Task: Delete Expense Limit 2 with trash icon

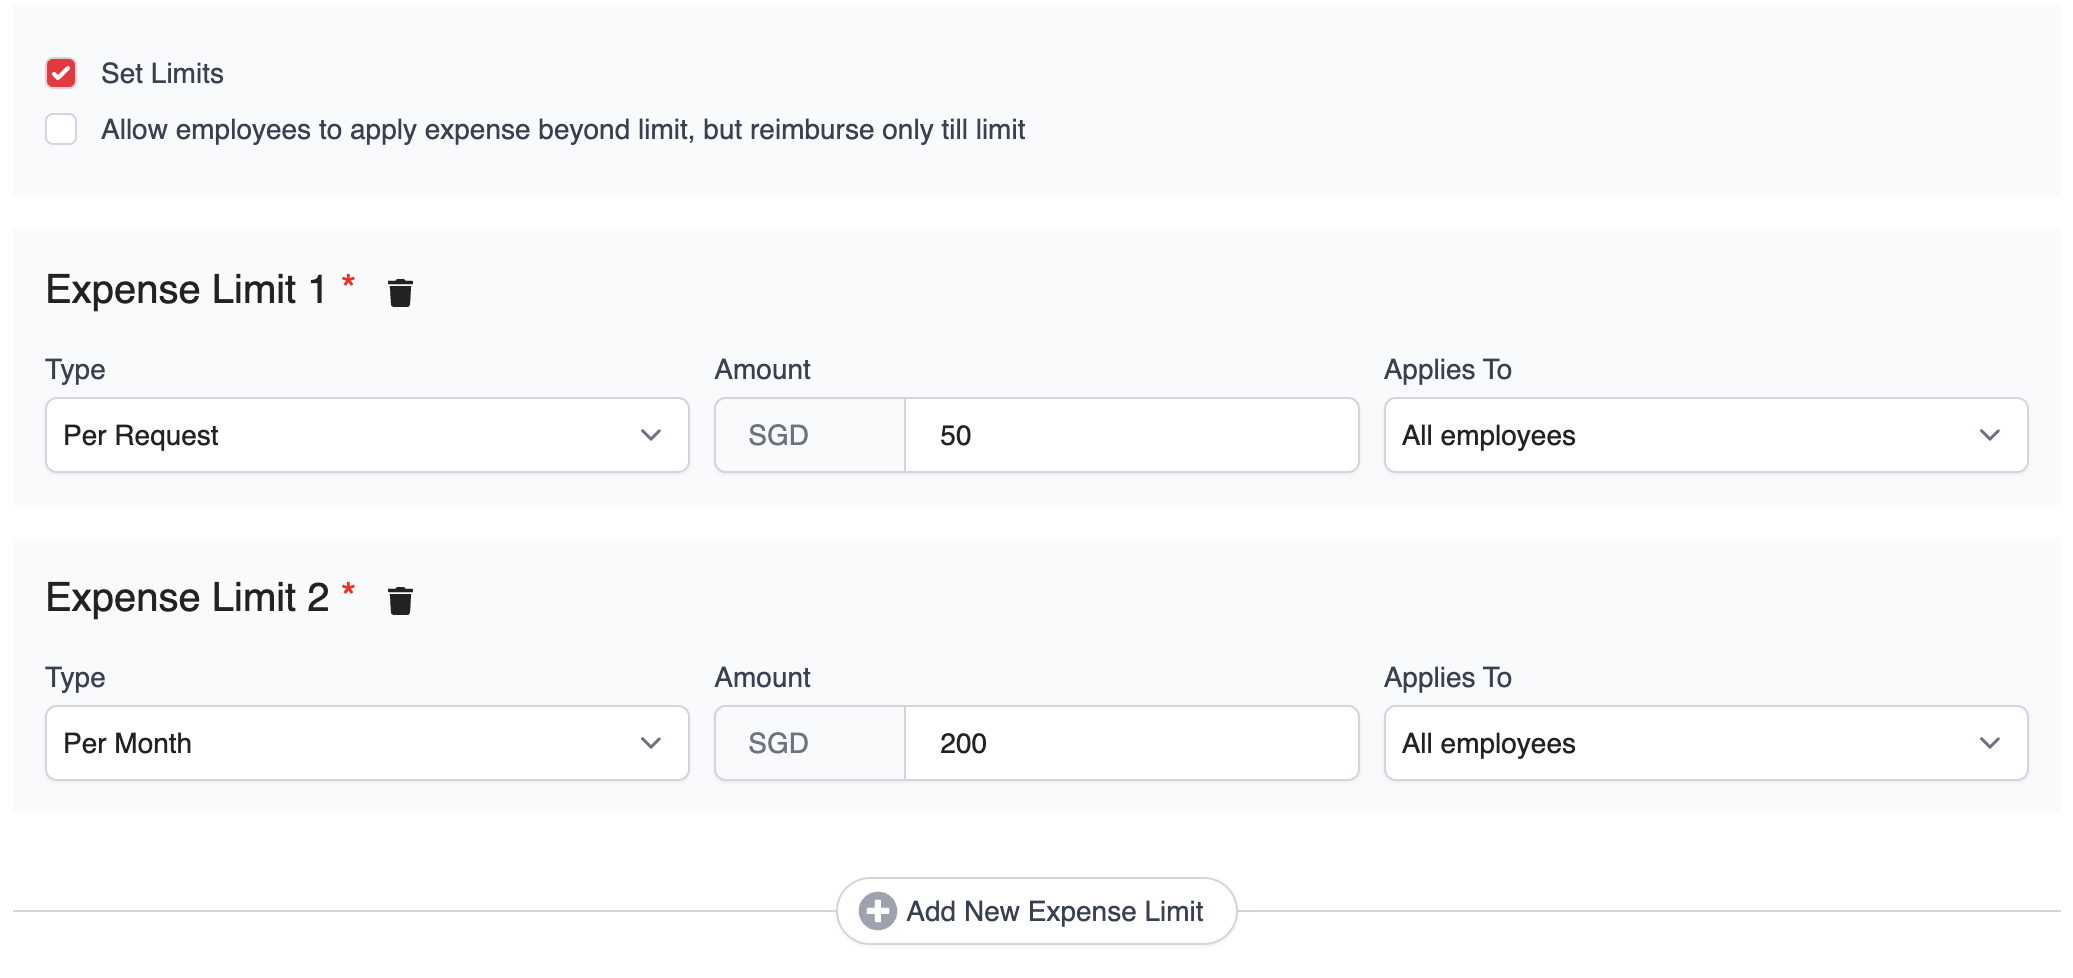Action: click(400, 600)
